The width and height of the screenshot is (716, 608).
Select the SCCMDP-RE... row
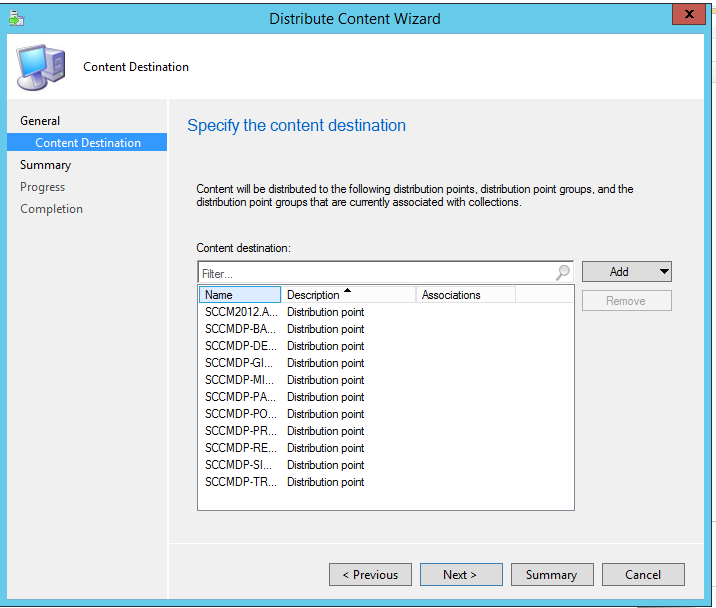coord(386,448)
